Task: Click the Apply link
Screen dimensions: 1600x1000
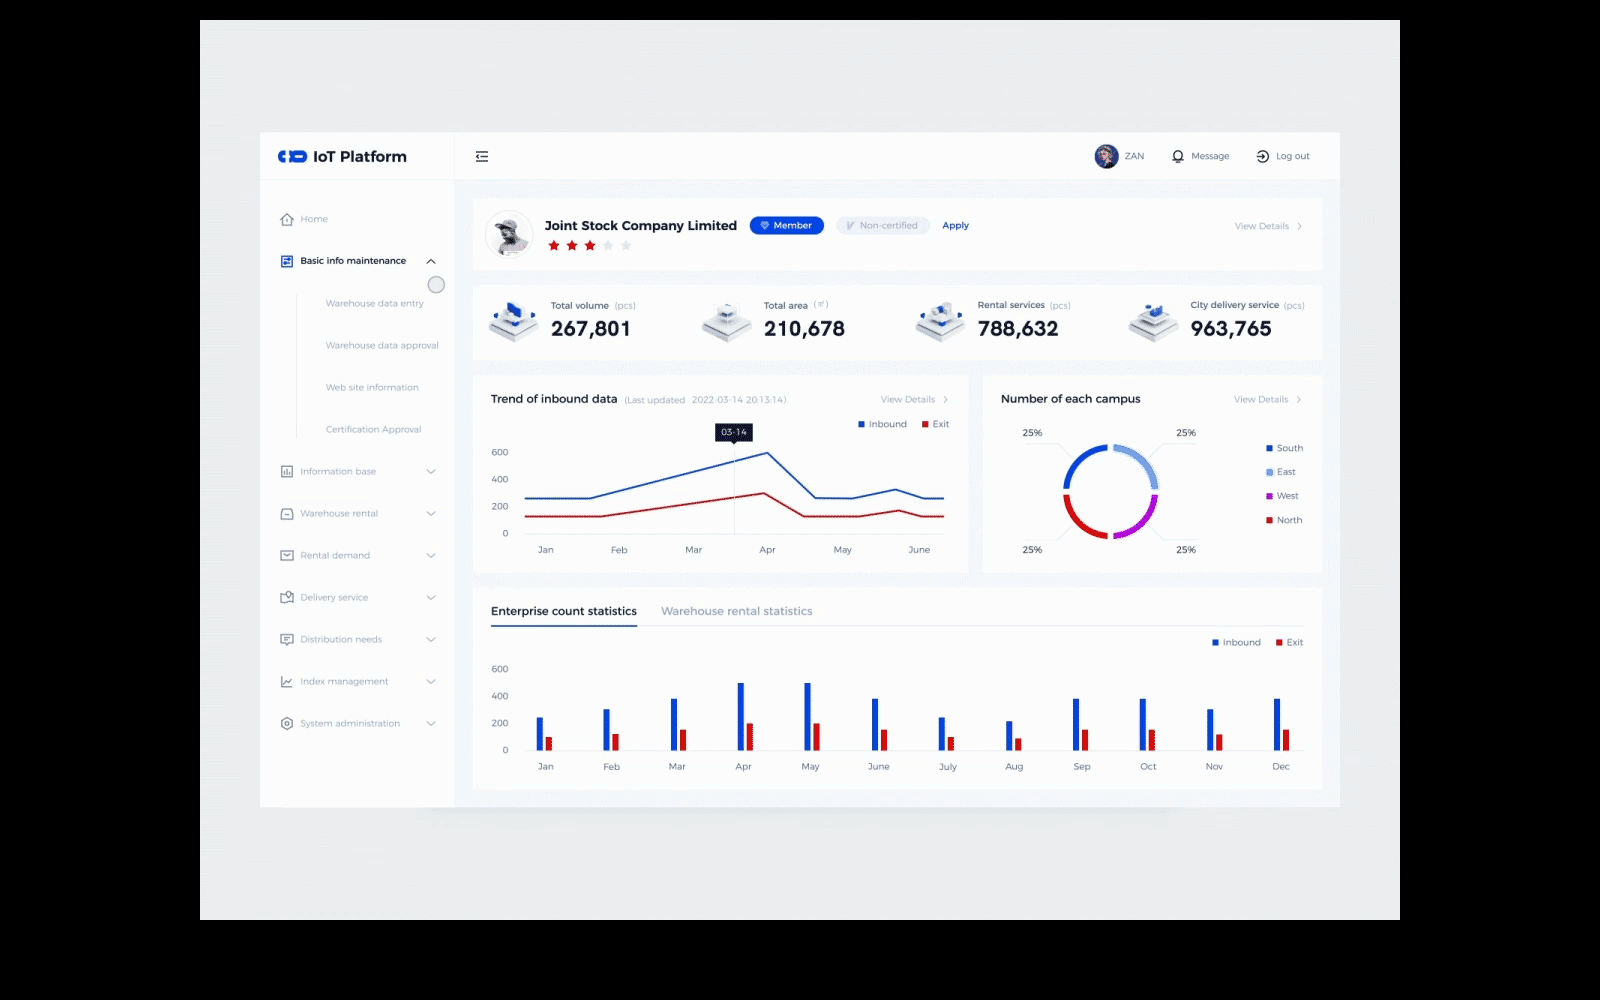Action: [955, 226]
